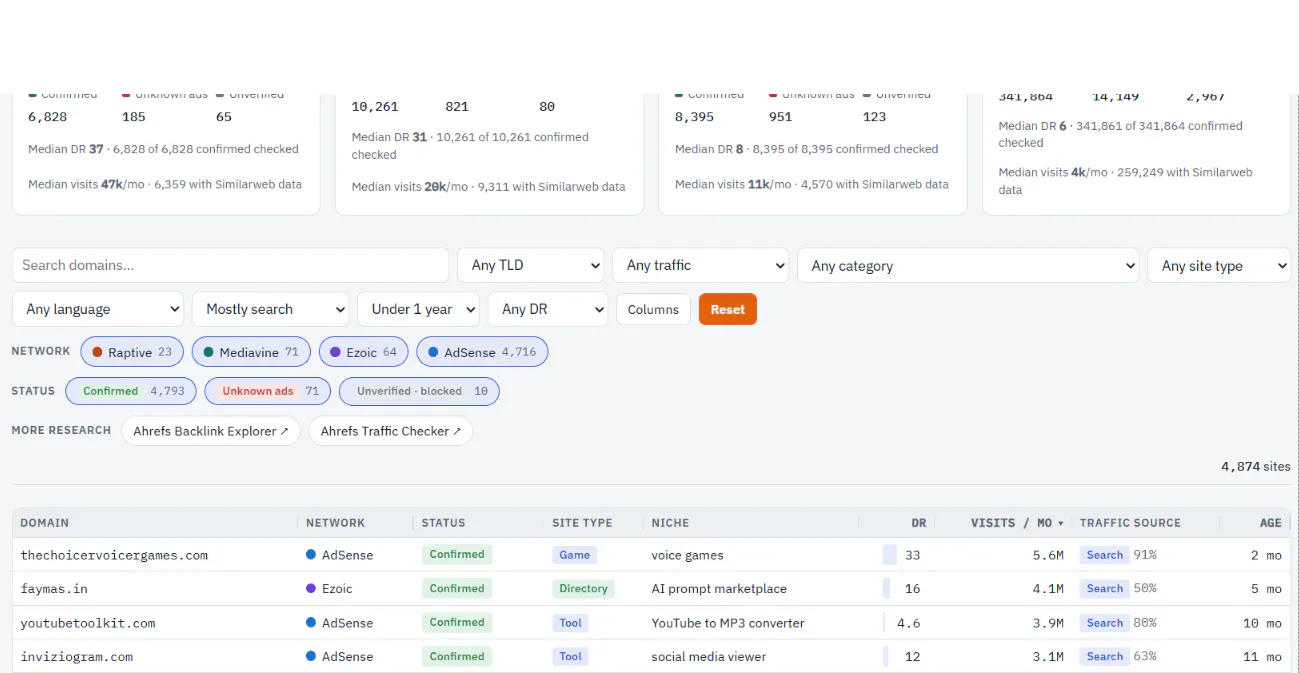Click Search tag showing 63%
The width and height of the screenshot is (1299, 673).
coord(1105,657)
